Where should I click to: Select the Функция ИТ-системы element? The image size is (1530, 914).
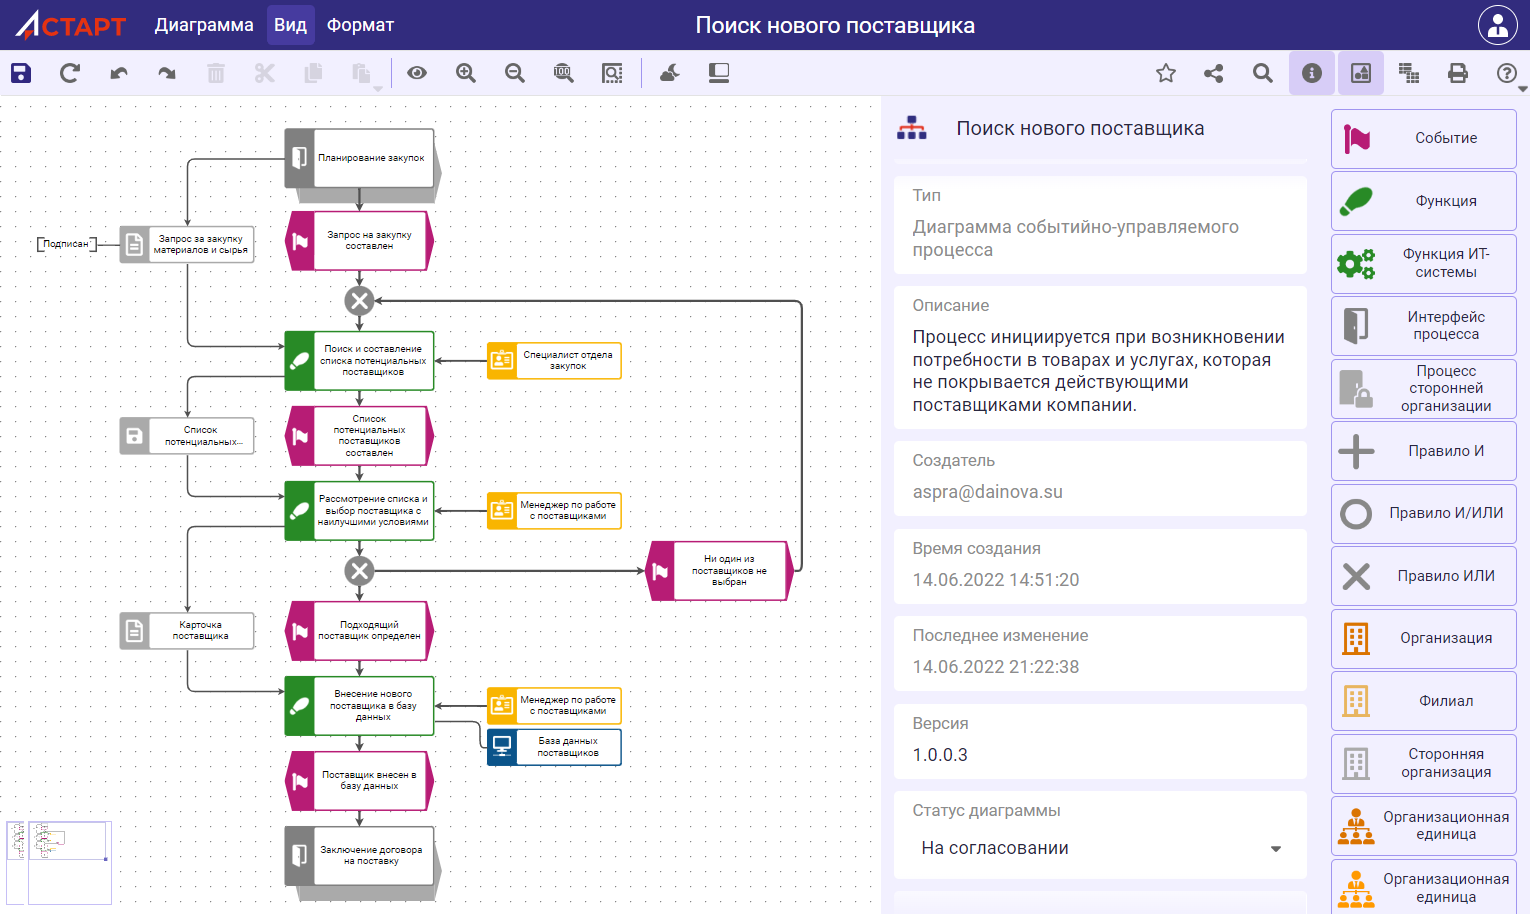[x=1424, y=264]
